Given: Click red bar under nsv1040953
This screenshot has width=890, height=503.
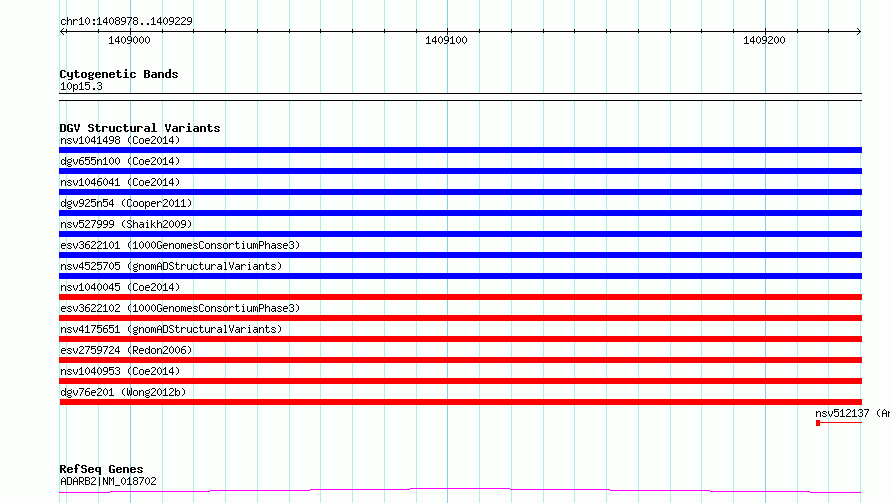Looking at the screenshot, I should point(460,381).
